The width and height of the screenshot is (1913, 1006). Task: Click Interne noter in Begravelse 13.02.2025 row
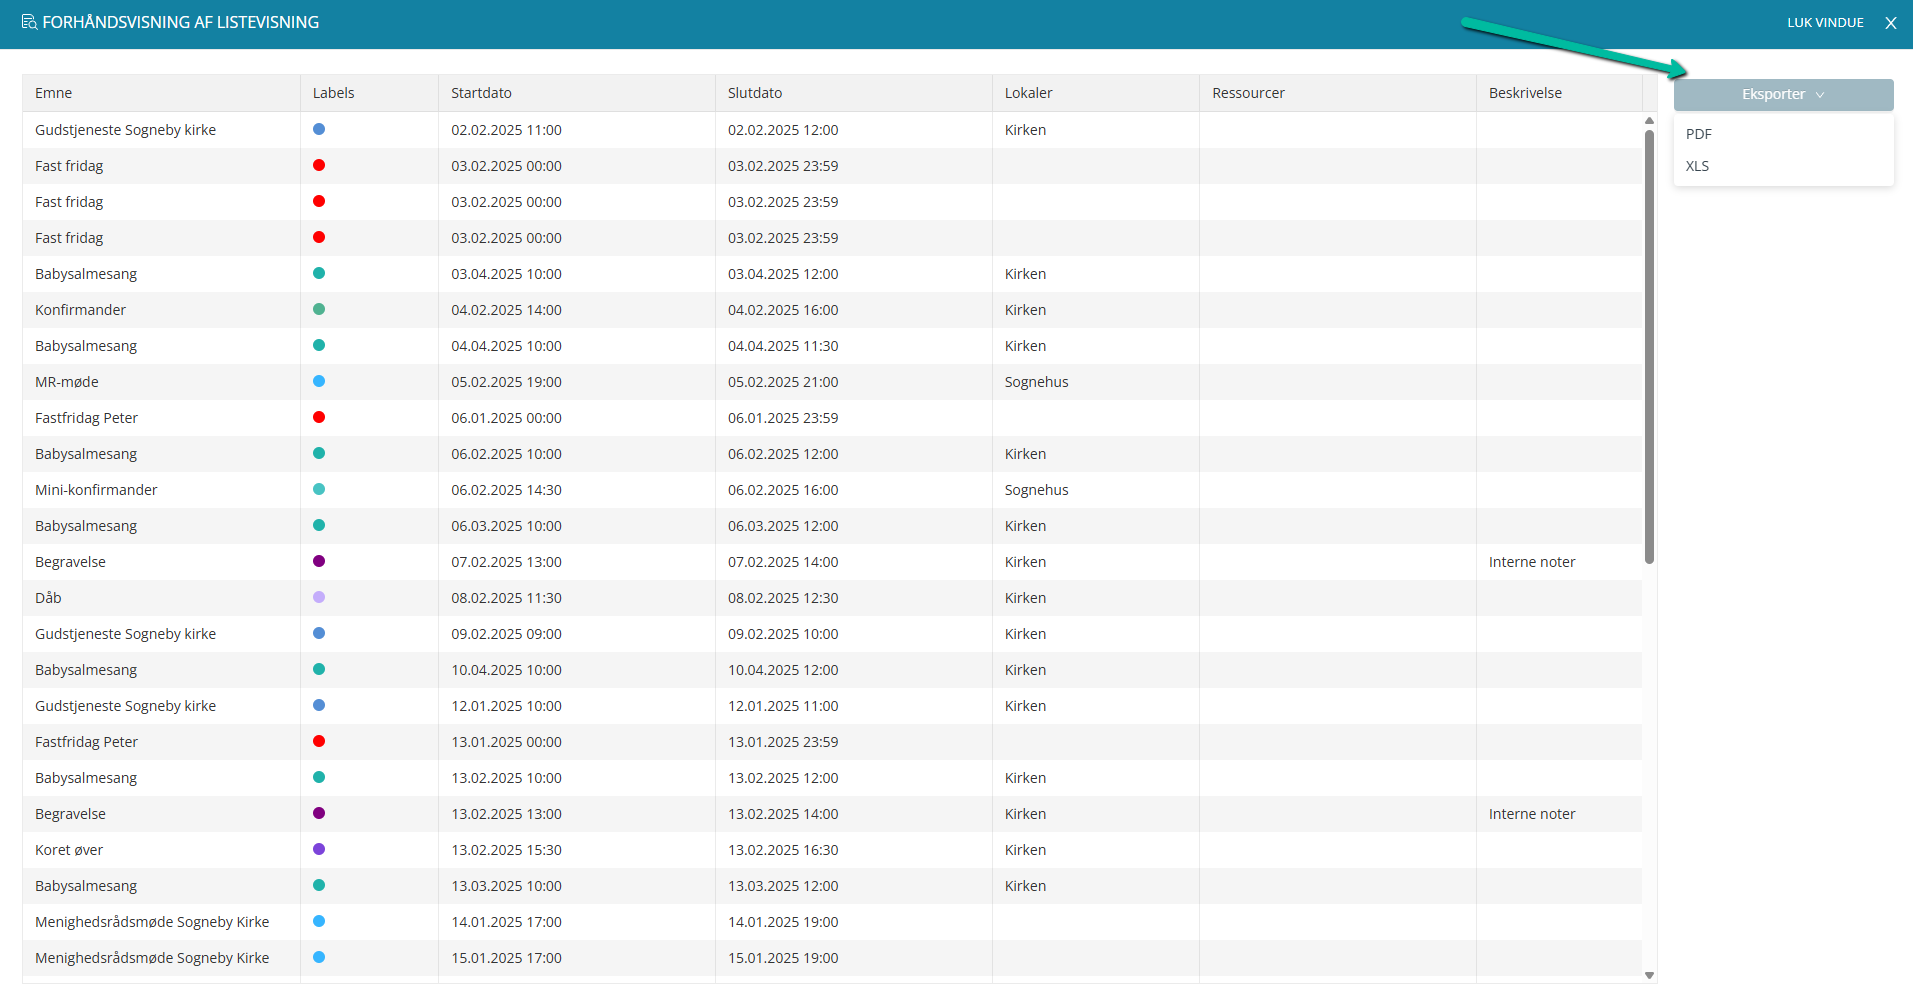[x=1531, y=814]
